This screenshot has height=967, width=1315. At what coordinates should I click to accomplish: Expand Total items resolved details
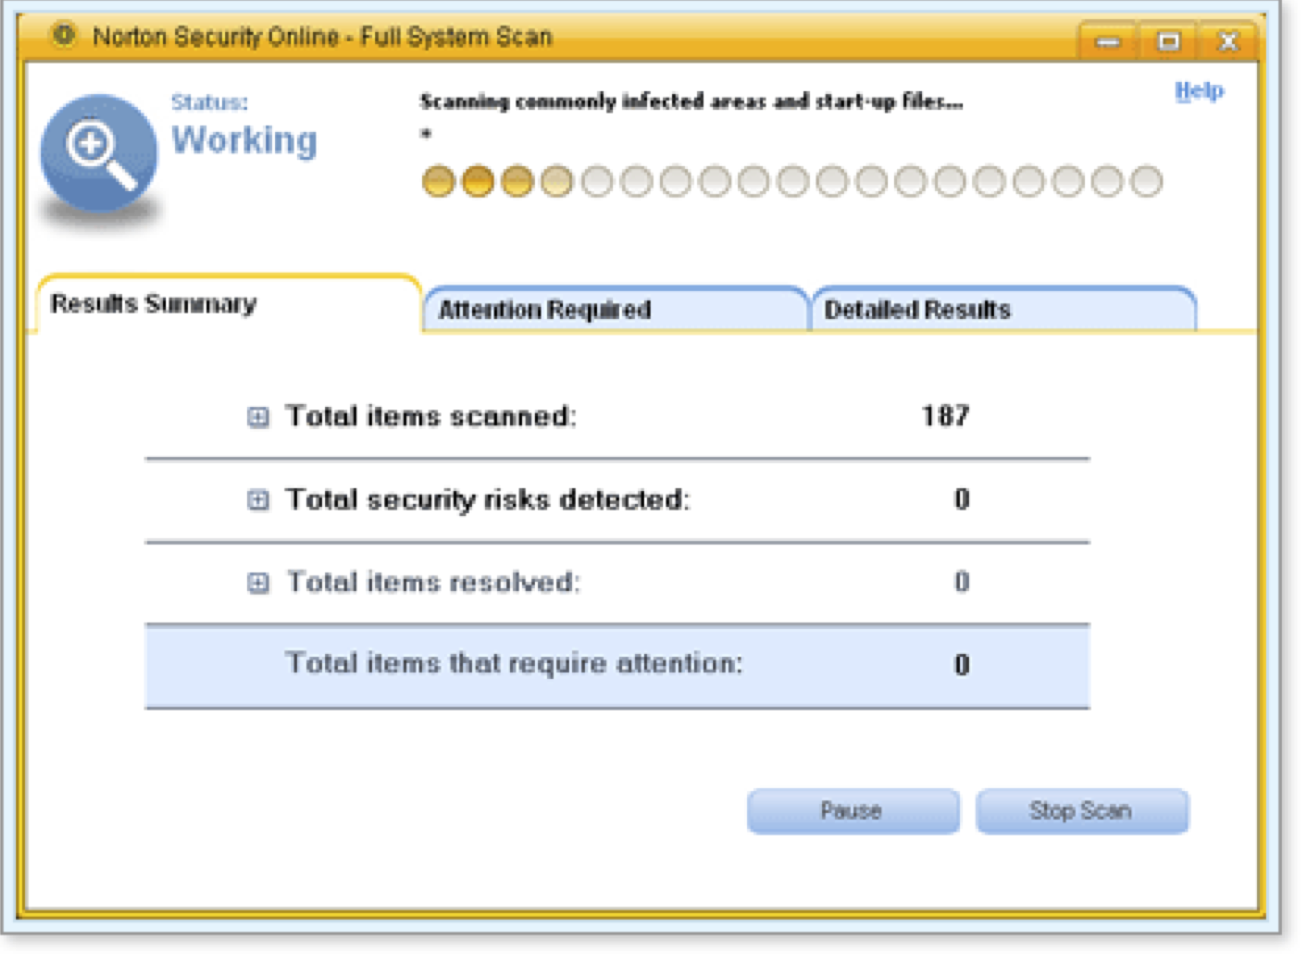(258, 583)
